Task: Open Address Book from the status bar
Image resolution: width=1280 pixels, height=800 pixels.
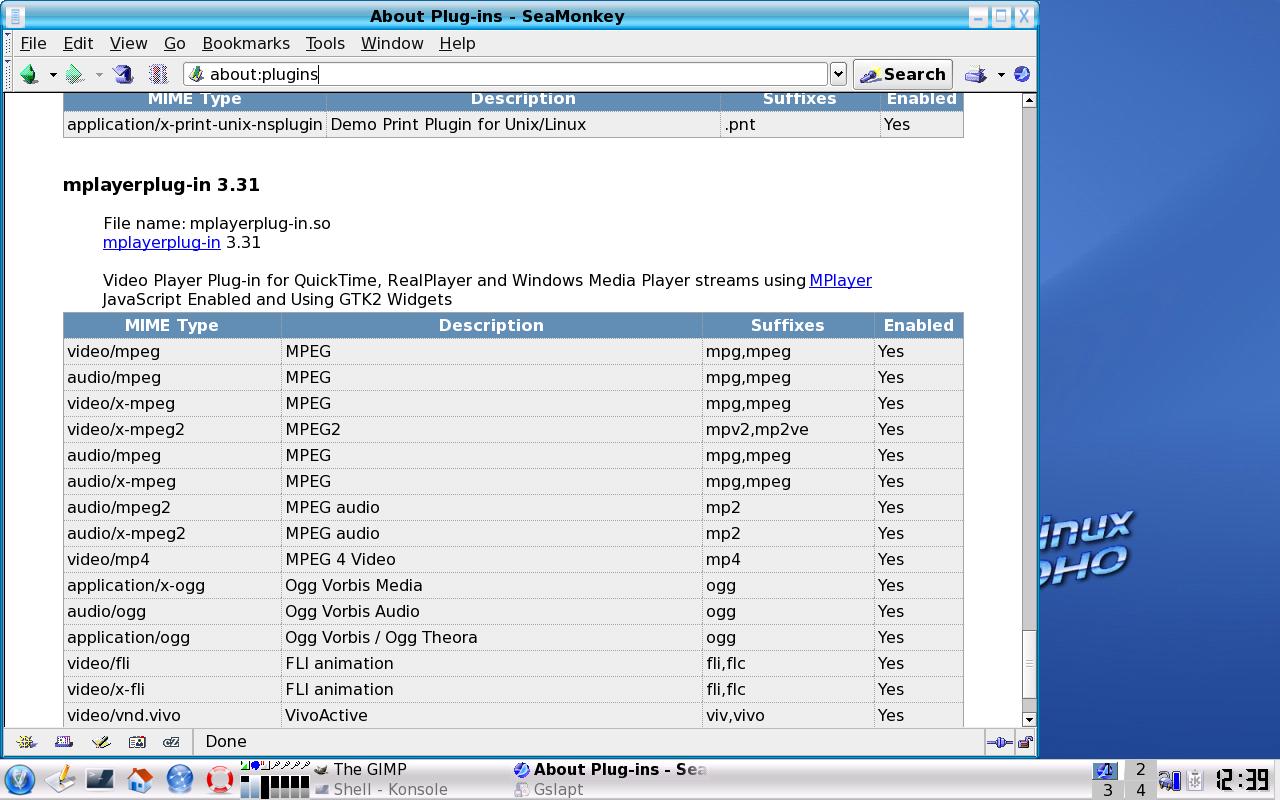Action: [137, 742]
